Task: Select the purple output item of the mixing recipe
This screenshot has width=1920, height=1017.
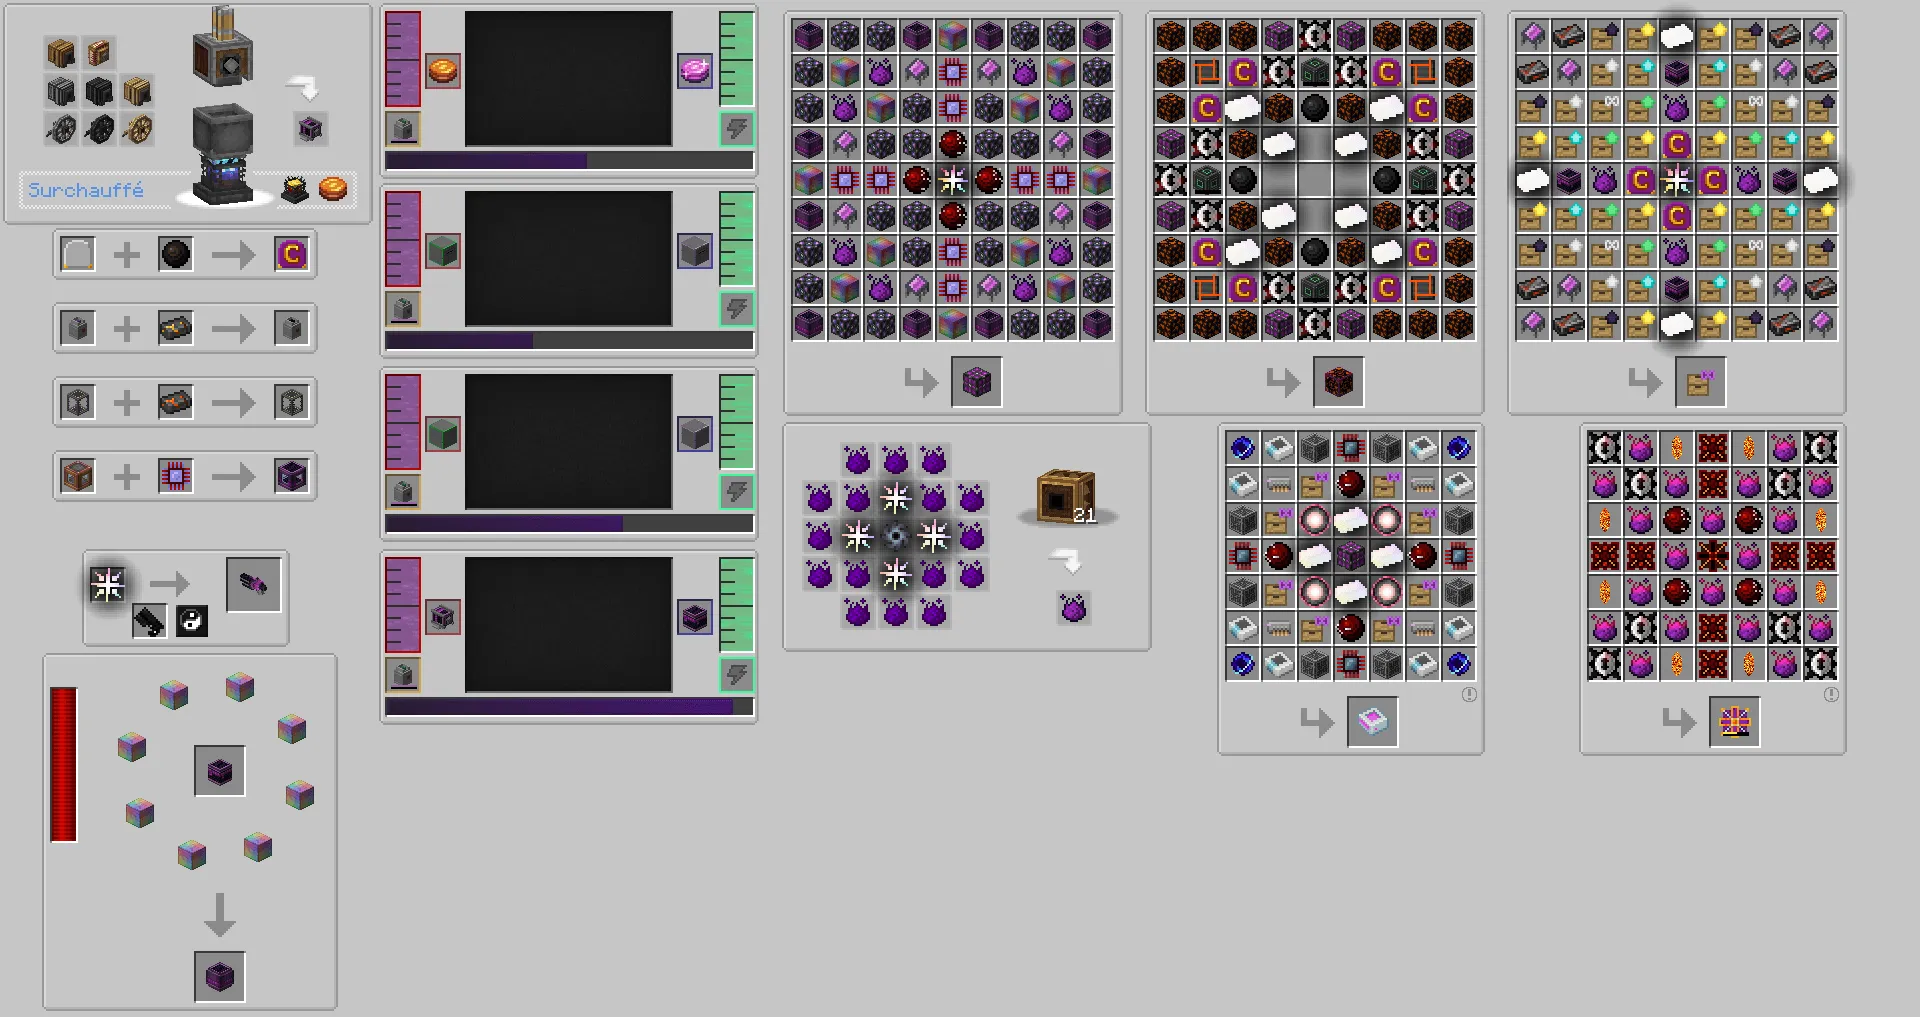Action: [310, 129]
